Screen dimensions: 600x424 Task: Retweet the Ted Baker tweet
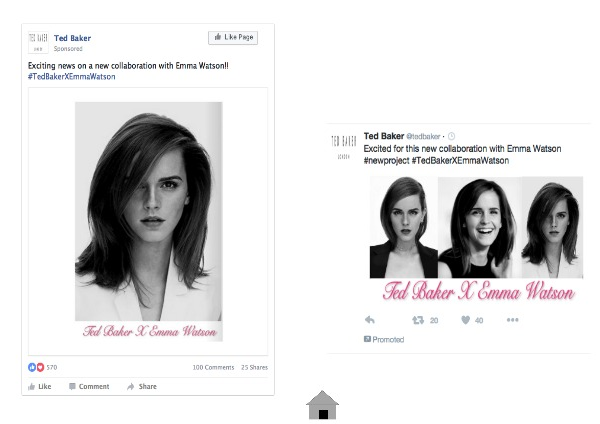coord(418,320)
